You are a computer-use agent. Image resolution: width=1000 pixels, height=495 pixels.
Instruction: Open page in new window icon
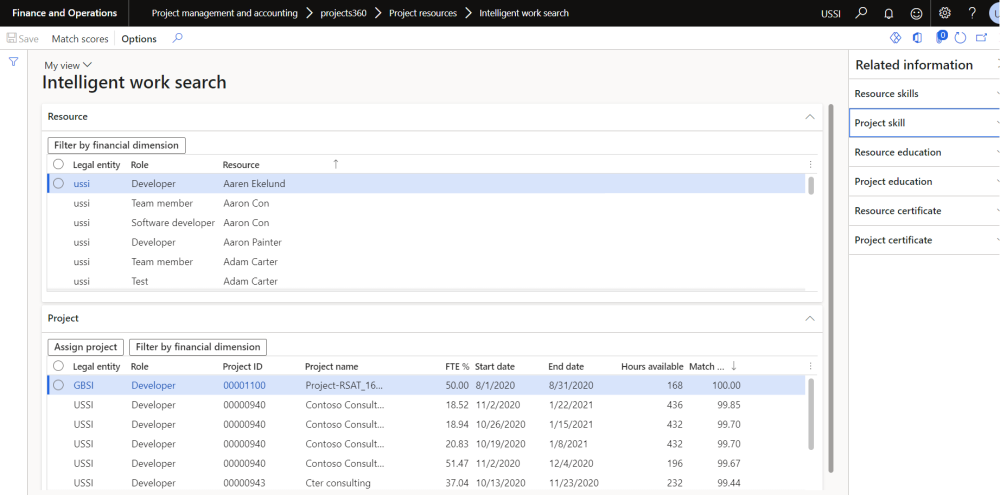(x=979, y=38)
